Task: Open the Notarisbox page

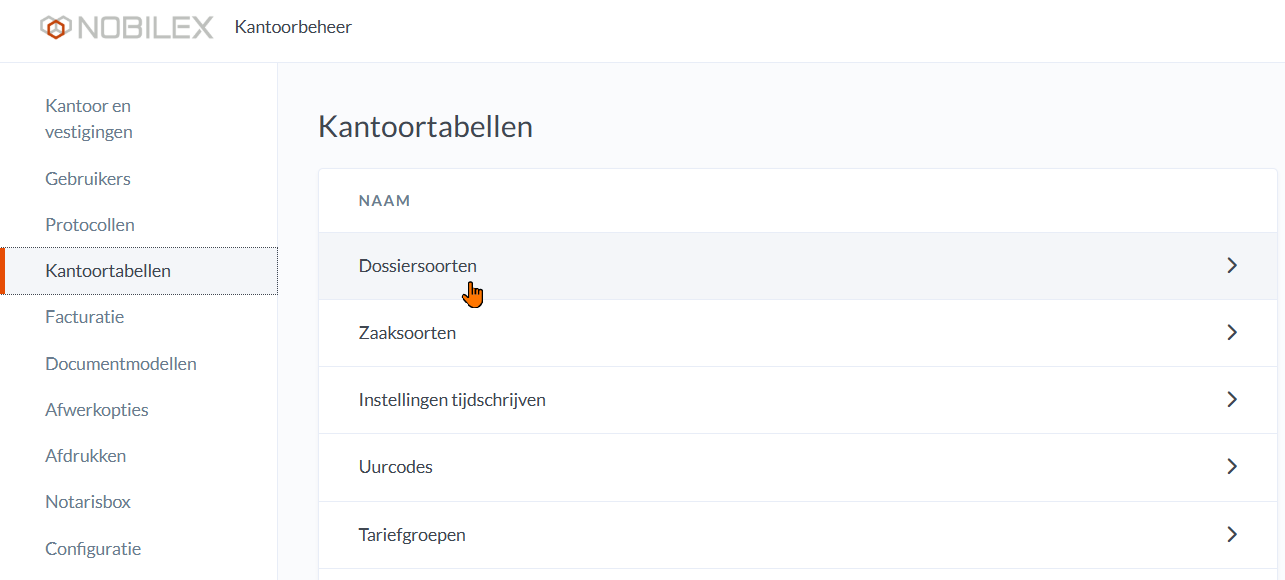Action: tap(88, 502)
